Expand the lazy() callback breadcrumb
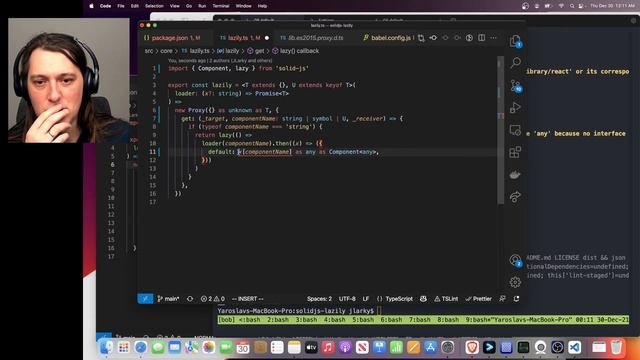Image resolution: width=640 pixels, height=360 pixels. point(296,51)
